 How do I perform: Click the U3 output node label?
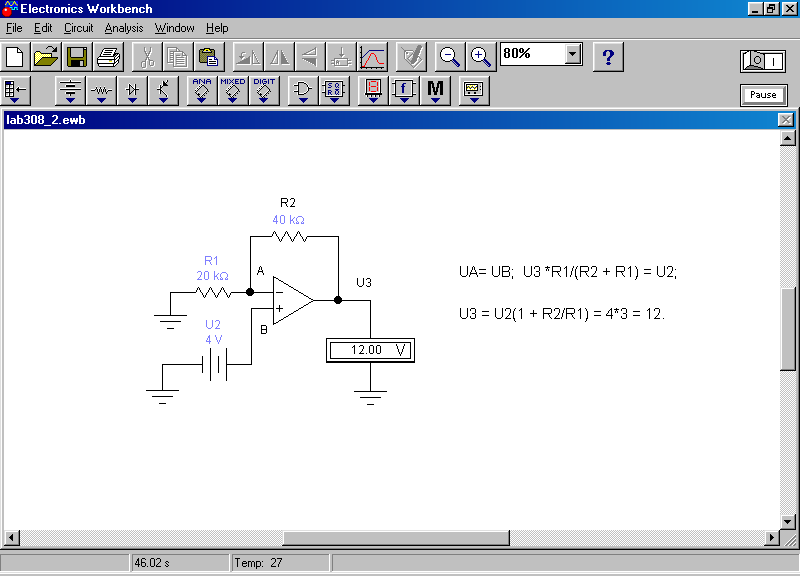coord(364,283)
